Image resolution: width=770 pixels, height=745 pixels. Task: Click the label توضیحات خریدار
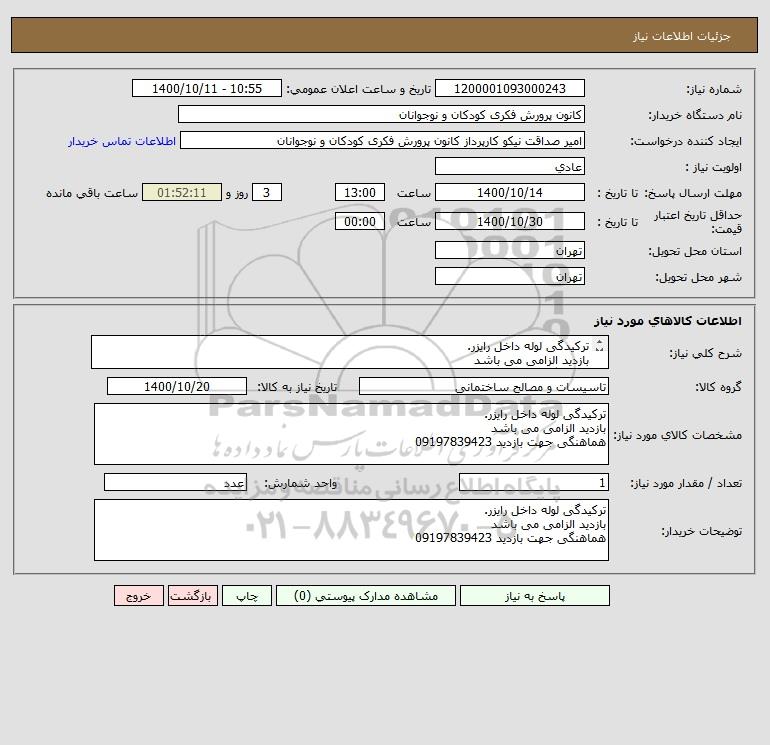pyautogui.click(x=701, y=531)
